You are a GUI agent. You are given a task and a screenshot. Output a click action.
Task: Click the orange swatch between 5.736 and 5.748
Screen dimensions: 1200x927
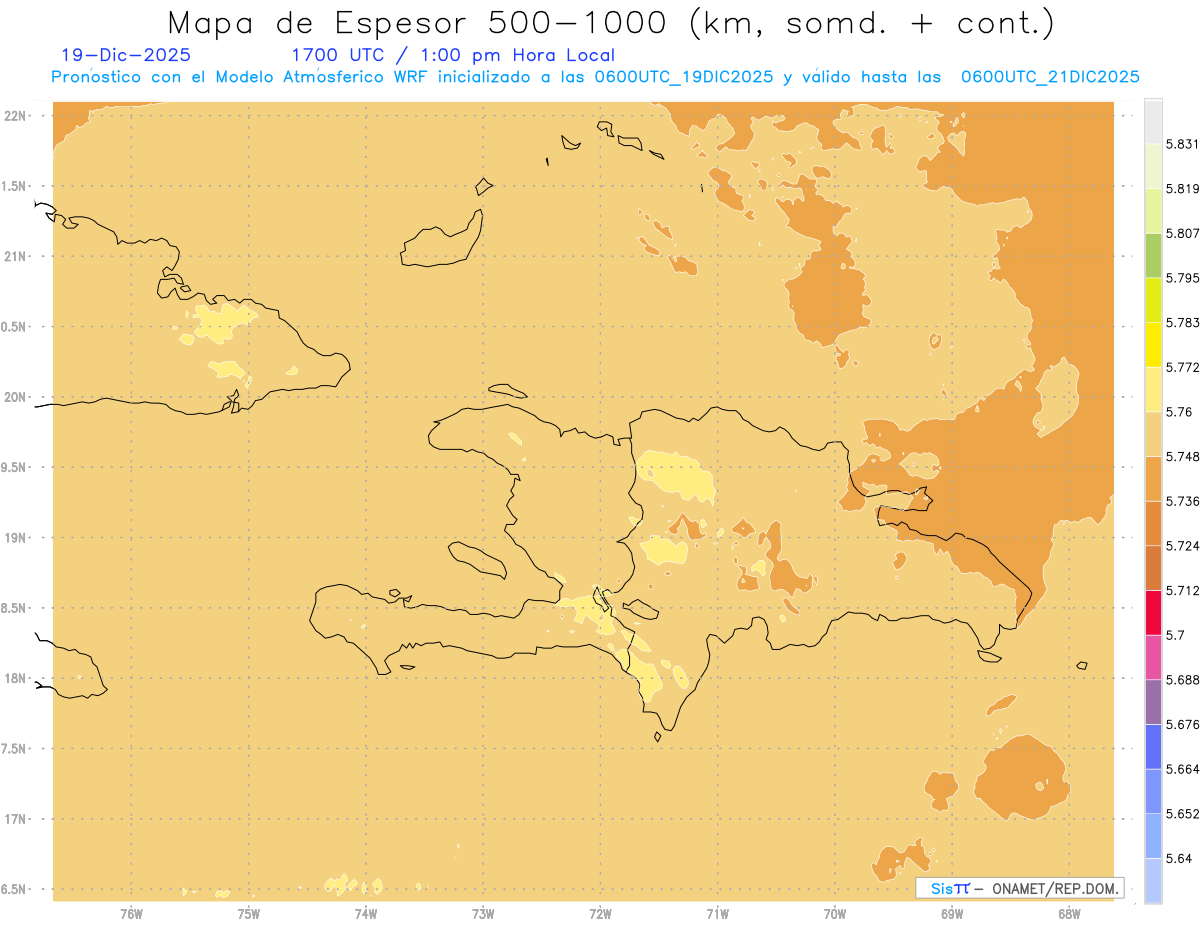click(1153, 478)
